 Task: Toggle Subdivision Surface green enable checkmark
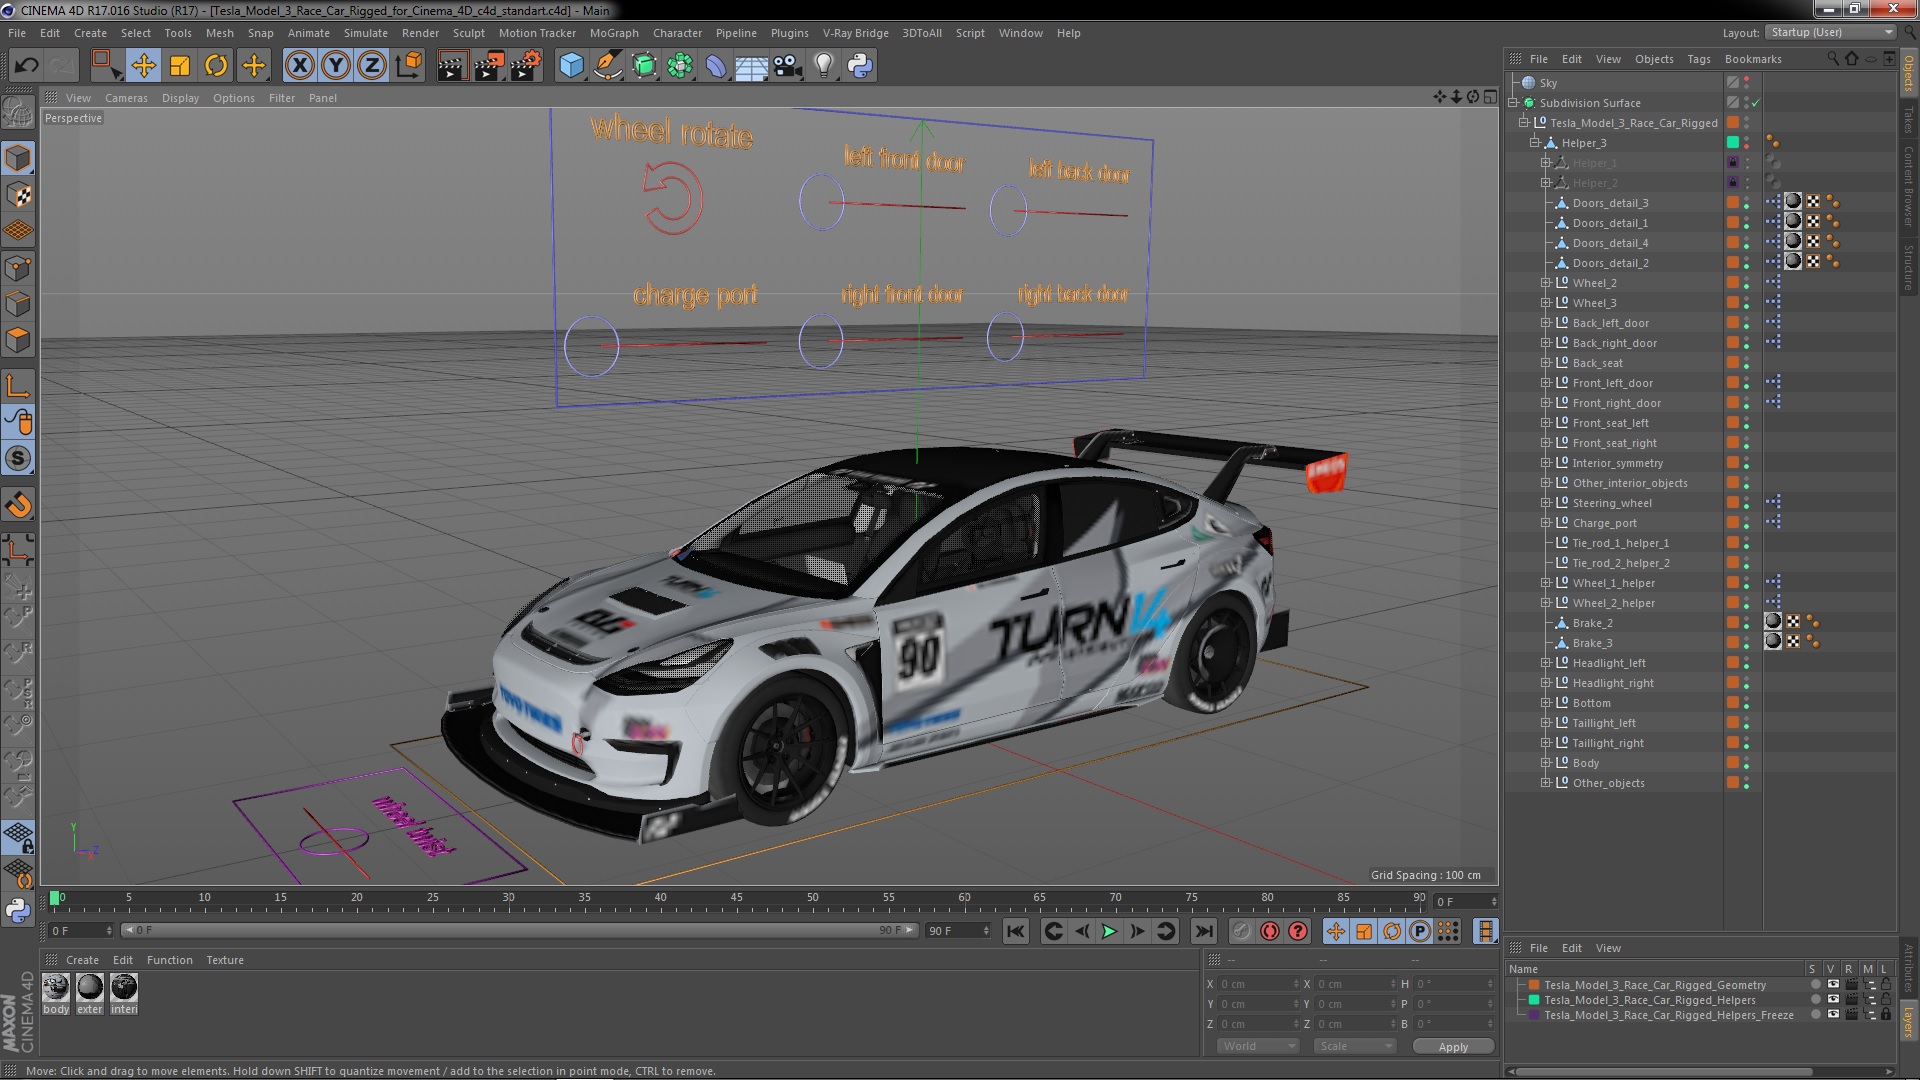click(1756, 103)
